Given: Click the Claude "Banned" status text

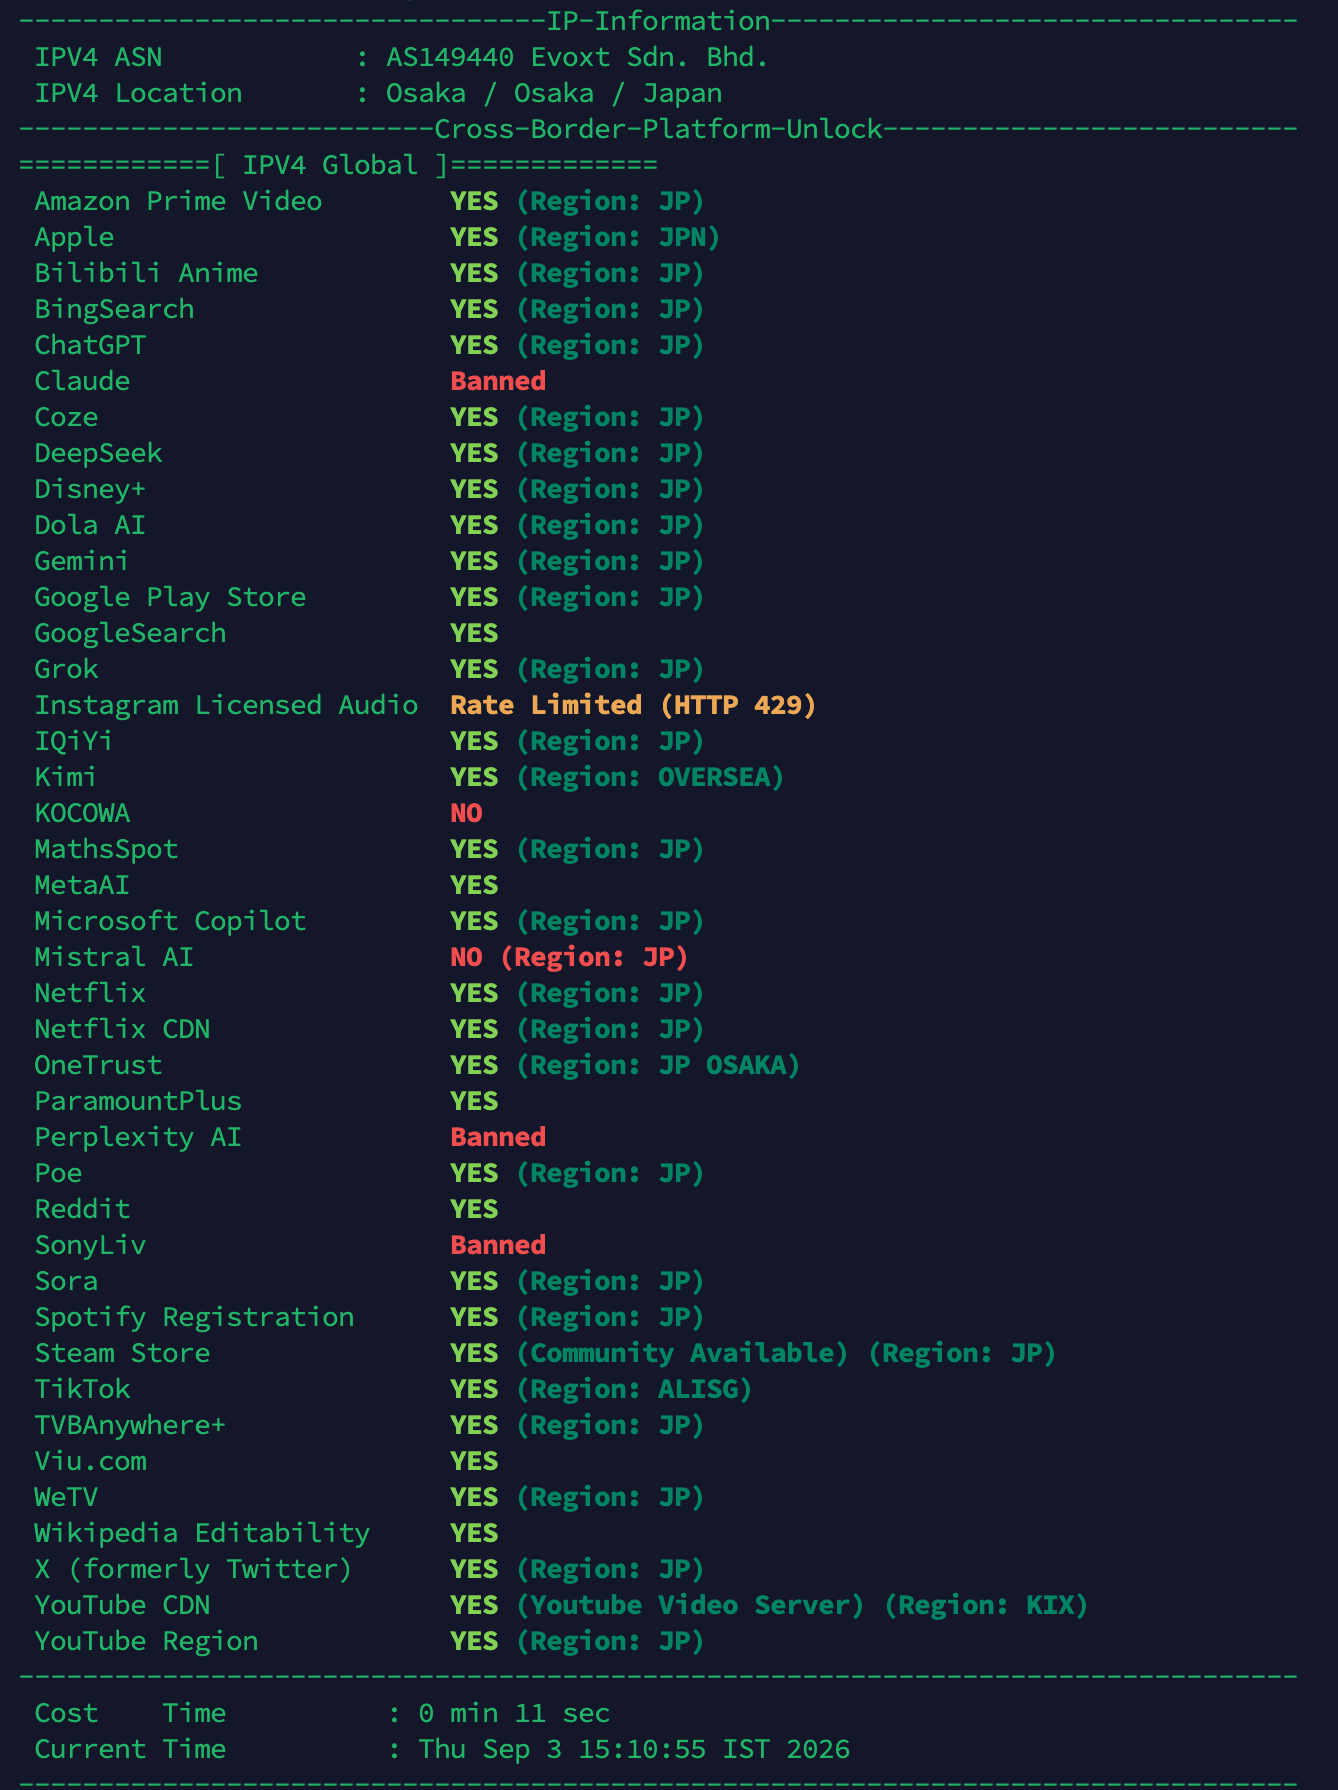Looking at the screenshot, I should (x=498, y=381).
